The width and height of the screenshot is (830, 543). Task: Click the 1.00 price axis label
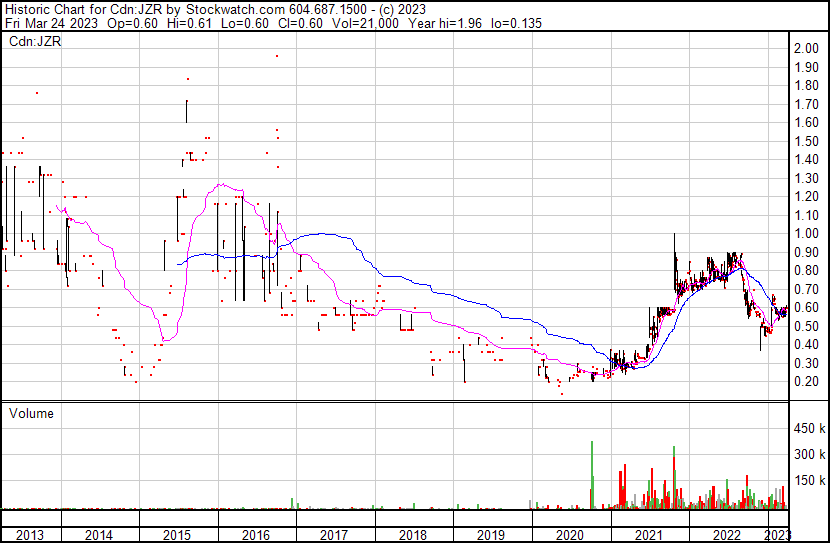(805, 234)
